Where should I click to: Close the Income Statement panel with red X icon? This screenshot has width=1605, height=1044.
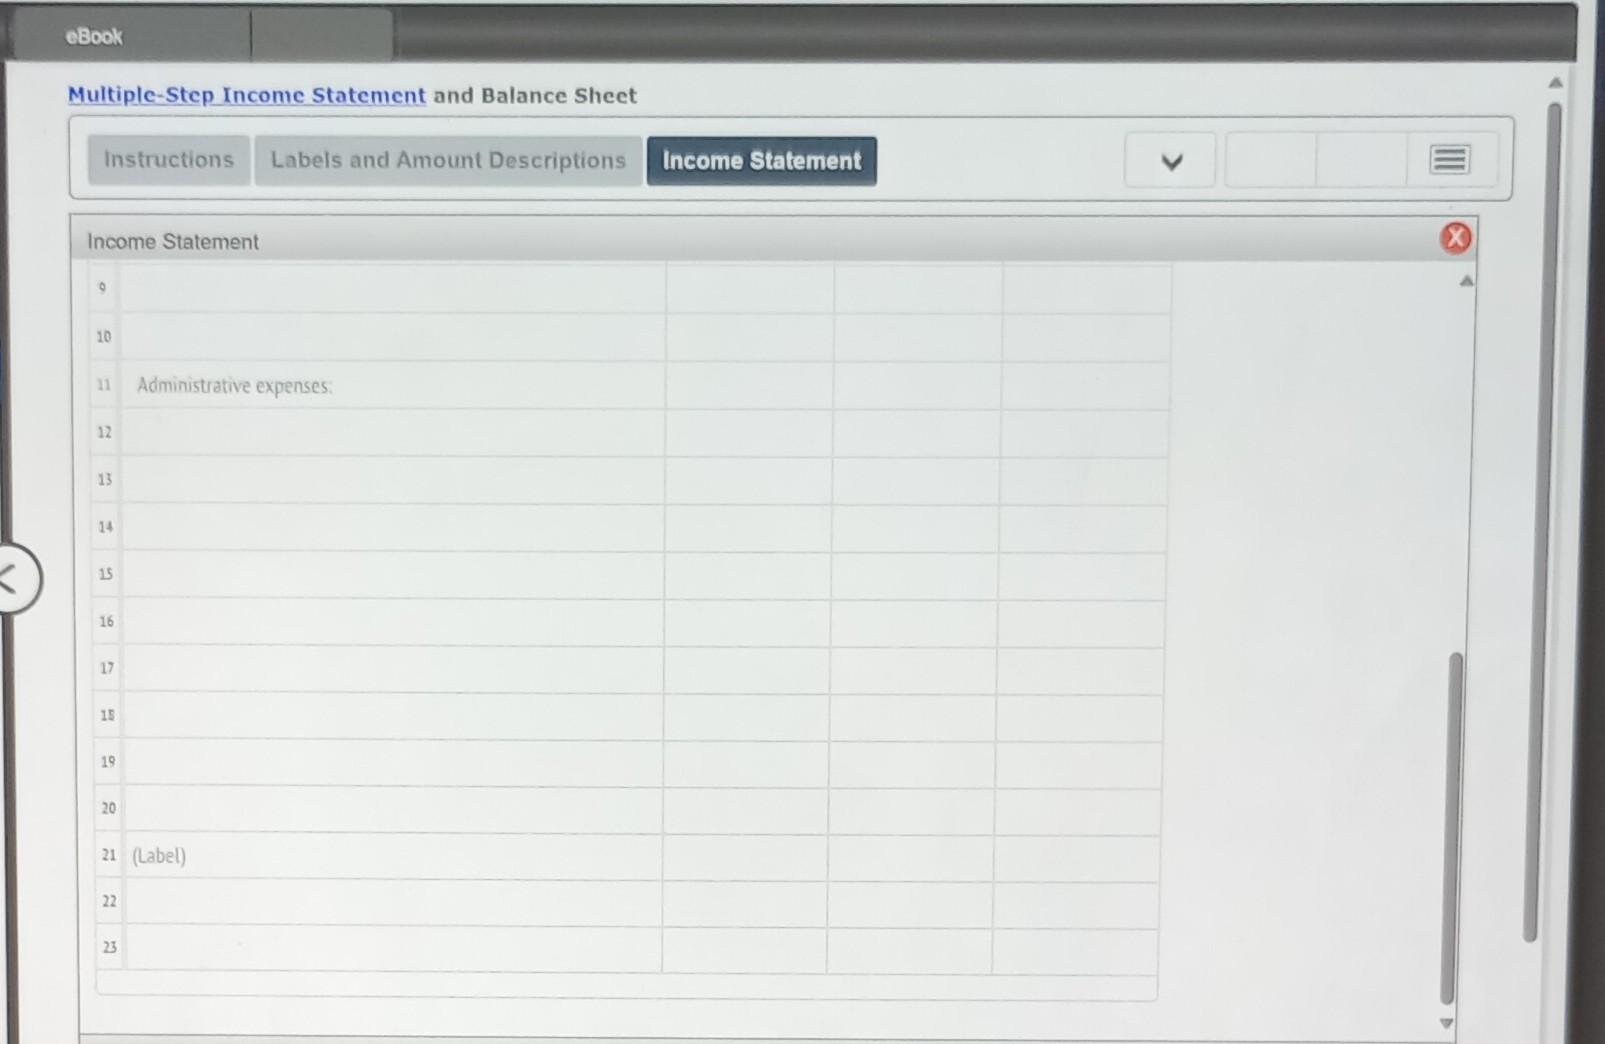[1456, 238]
